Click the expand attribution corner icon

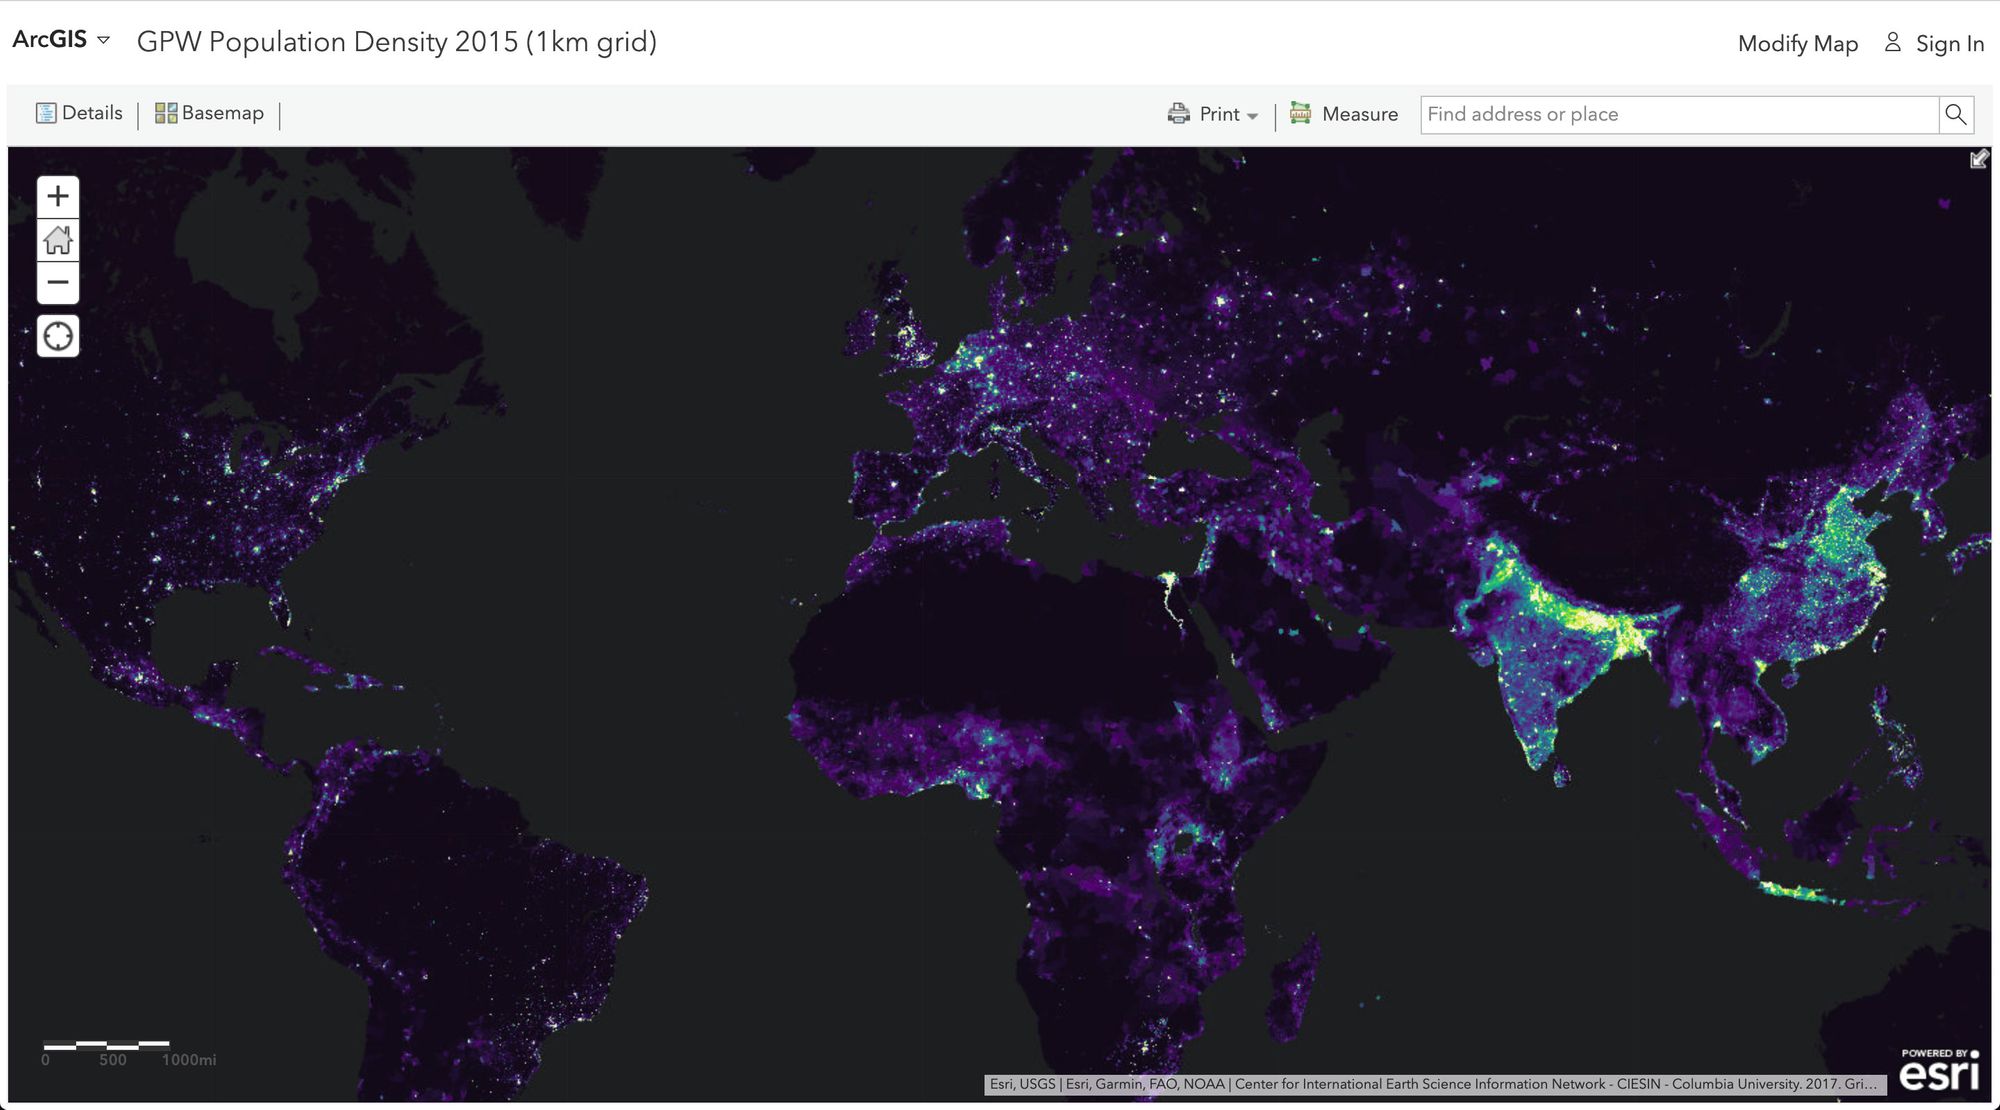coord(1979,160)
